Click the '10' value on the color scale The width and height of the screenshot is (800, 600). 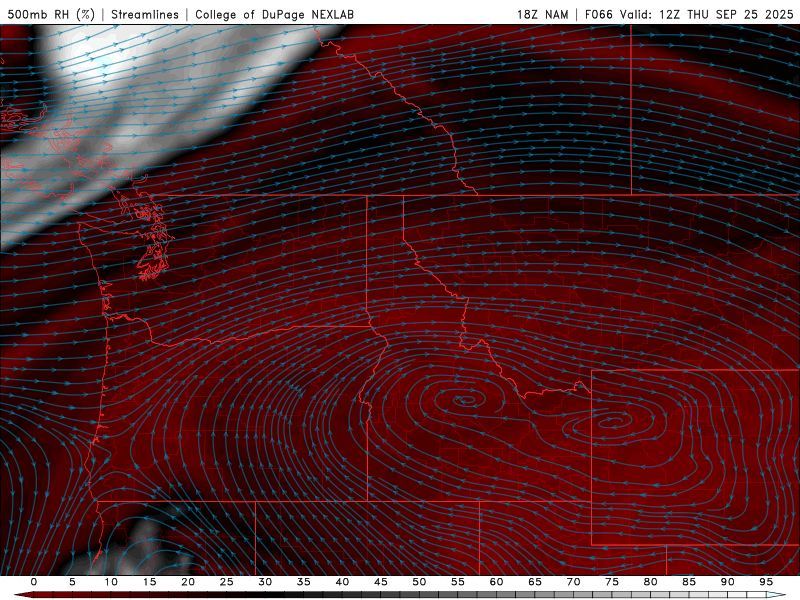coord(111,582)
